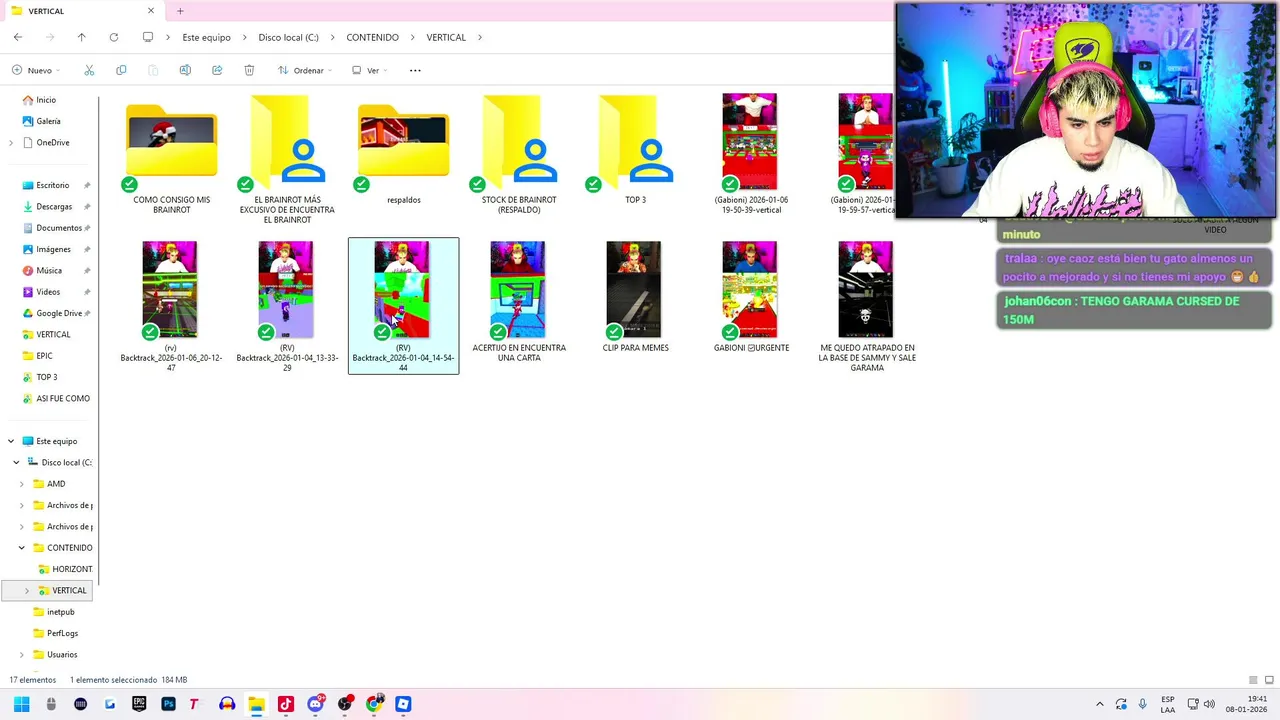Screen dimensions: 1280x720
Task: Click the Rename icon in toolbar
Action: click(x=185, y=70)
